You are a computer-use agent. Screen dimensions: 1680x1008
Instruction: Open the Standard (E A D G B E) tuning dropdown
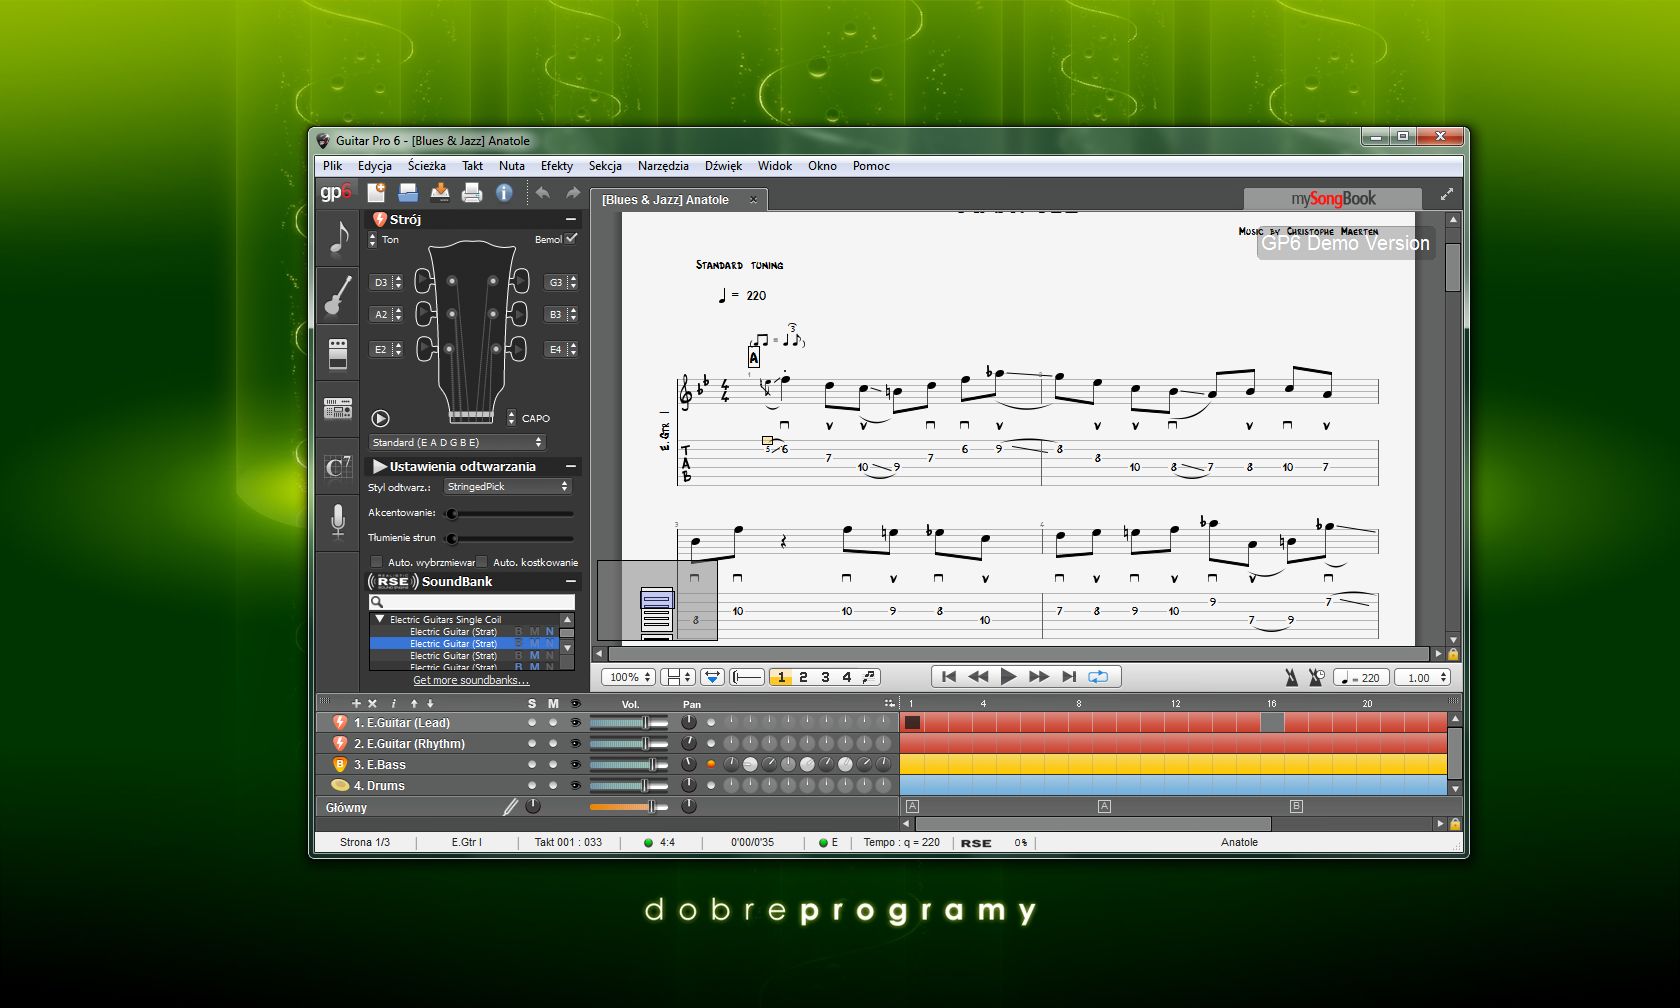click(x=457, y=442)
